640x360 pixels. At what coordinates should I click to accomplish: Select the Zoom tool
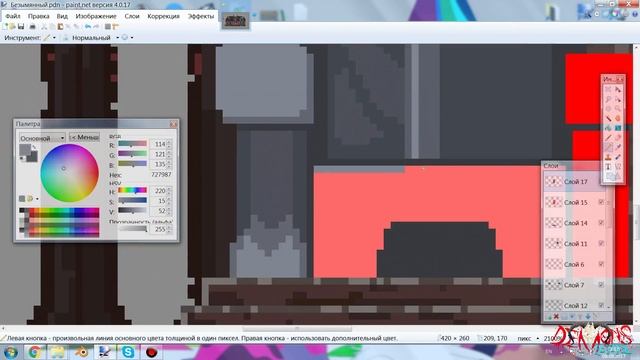618,109
